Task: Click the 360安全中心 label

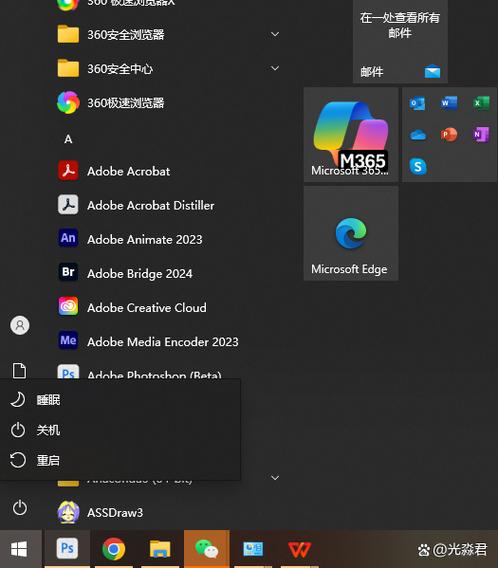Action: [120, 69]
